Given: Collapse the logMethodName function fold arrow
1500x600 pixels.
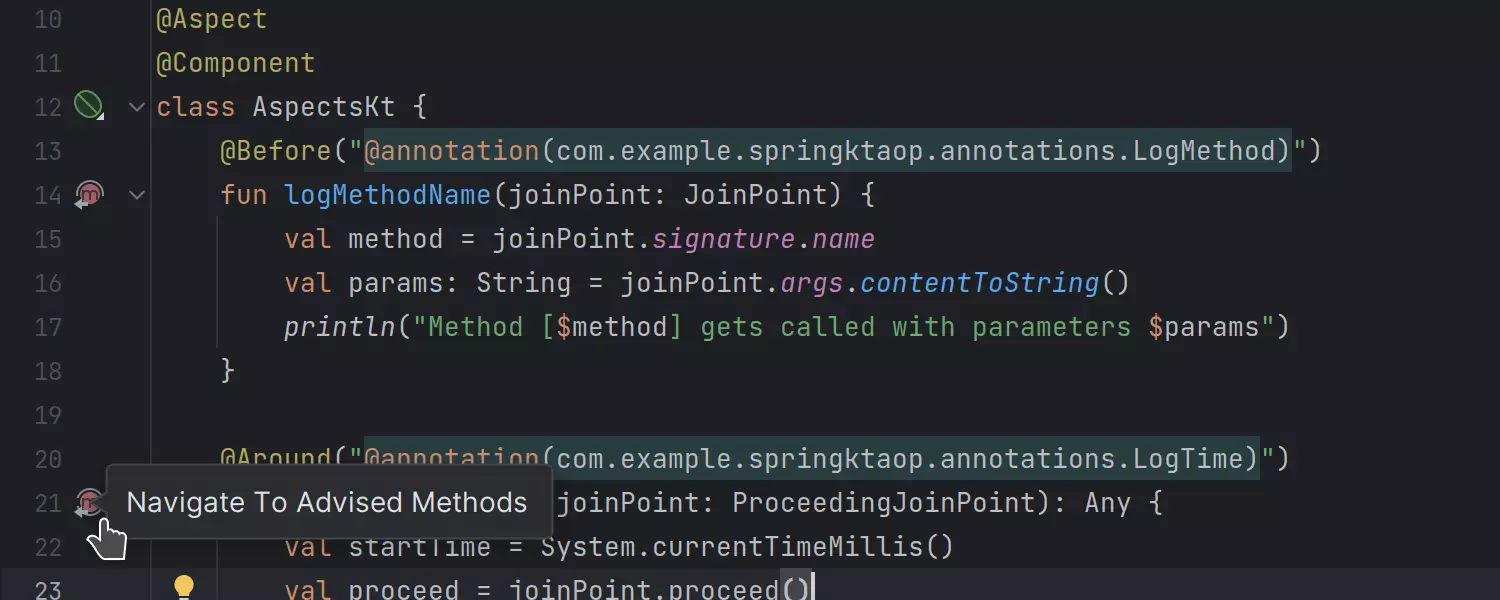Looking at the screenshot, I should click(x=137, y=194).
